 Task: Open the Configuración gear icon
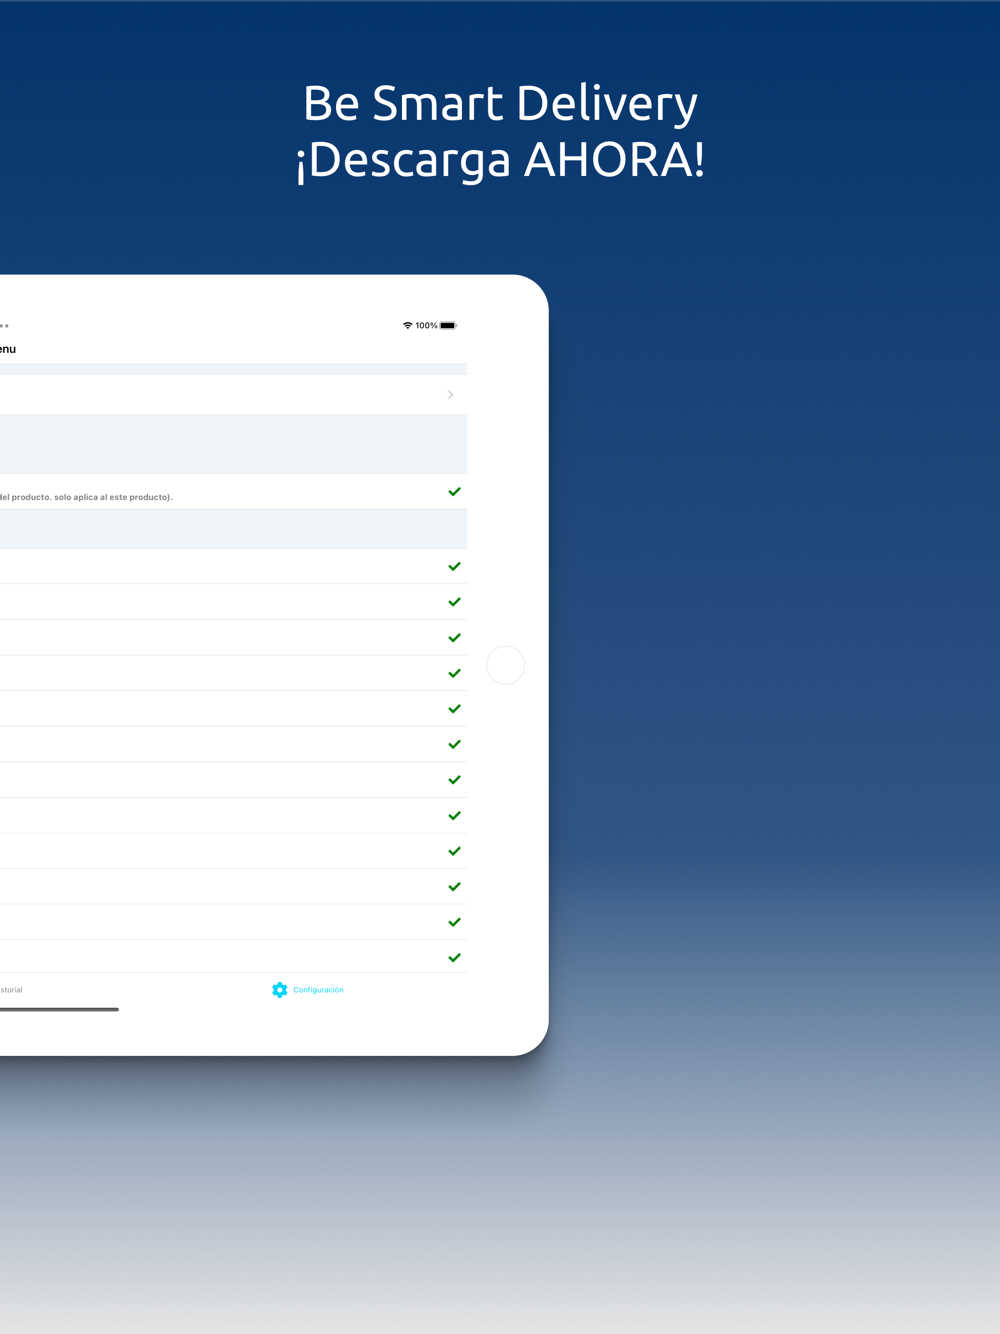tap(280, 990)
